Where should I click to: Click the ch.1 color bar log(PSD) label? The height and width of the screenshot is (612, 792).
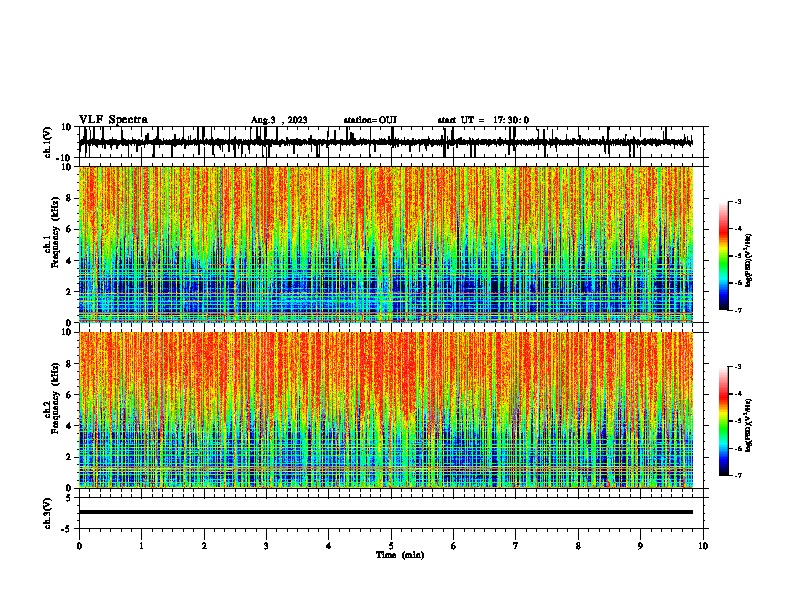coord(749,261)
